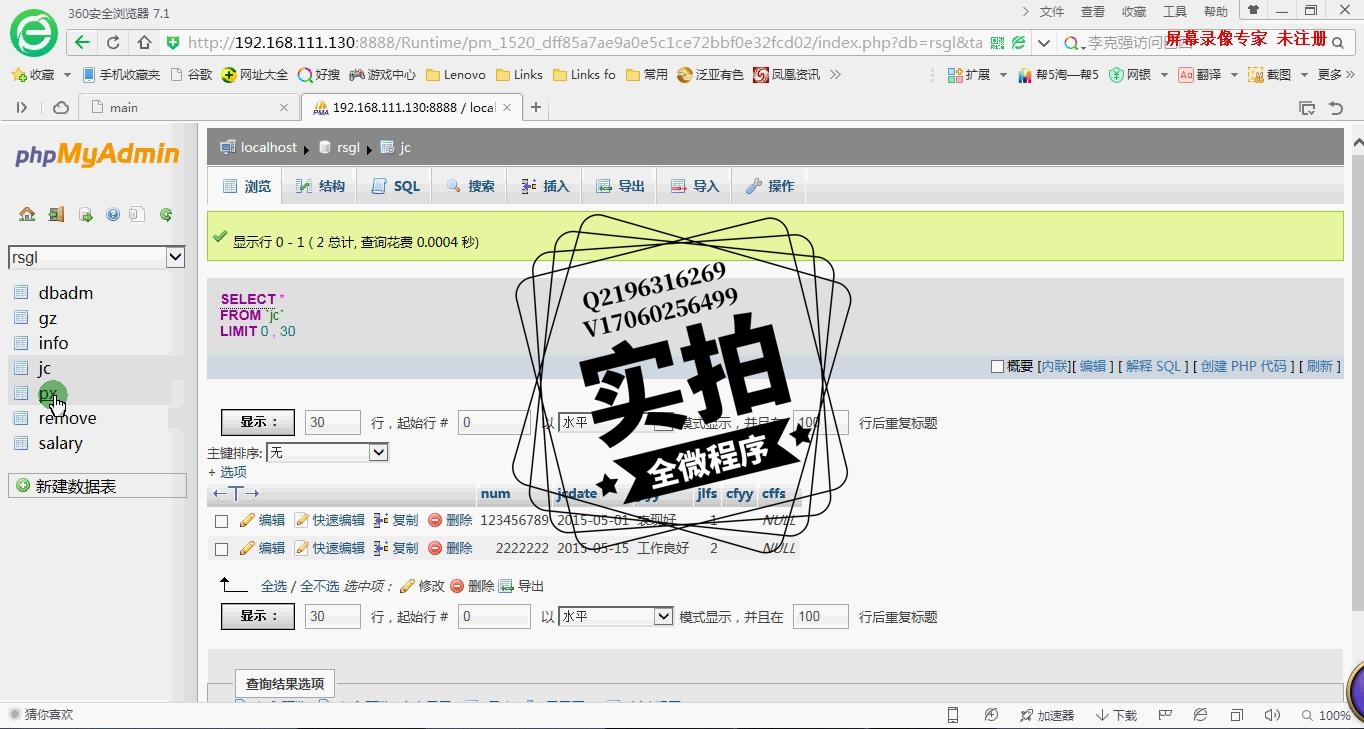Open the 插入 insert tab
The image size is (1364, 729).
545,186
